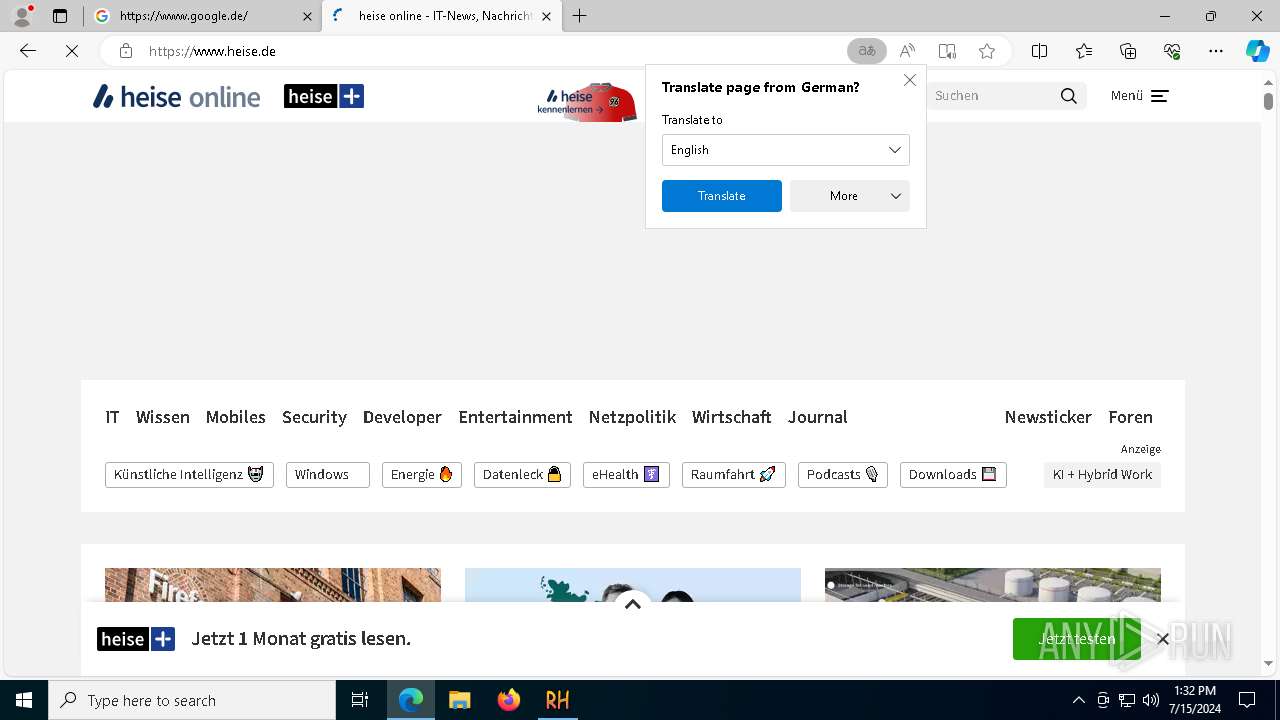1280x720 pixels.
Task: Open the tab actions menu icon
Action: [60, 16]
